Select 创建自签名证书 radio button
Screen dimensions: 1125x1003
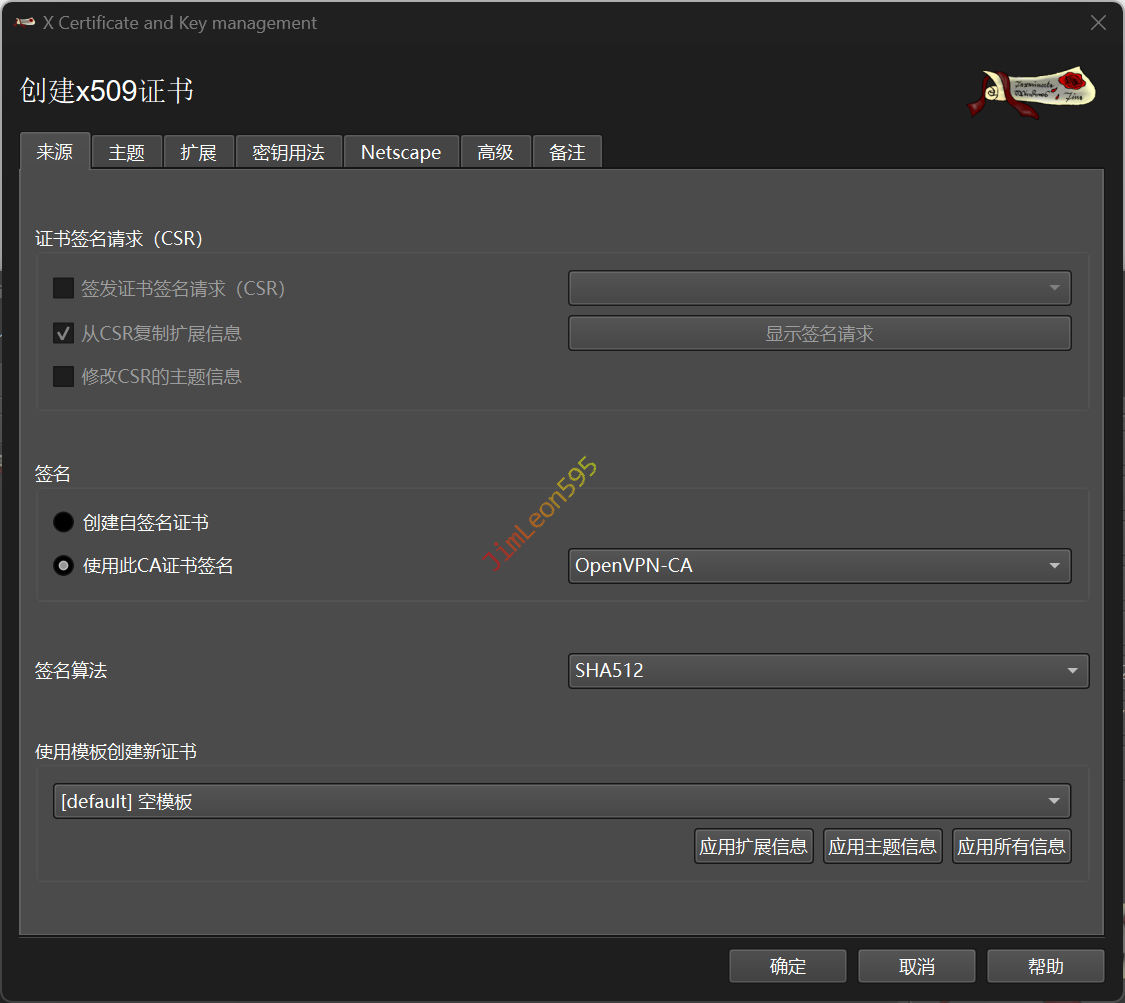tap(64, 522)
